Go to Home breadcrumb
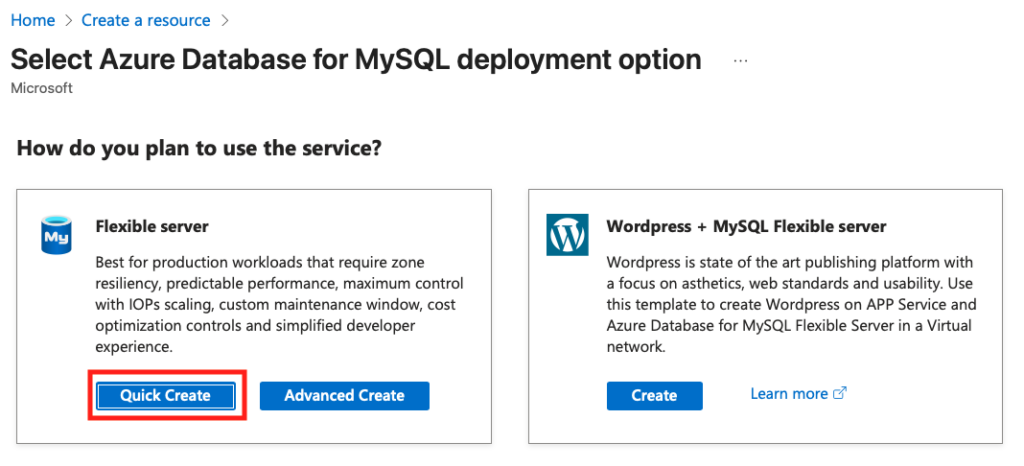 pyautogui.click(x=33, y=20)
